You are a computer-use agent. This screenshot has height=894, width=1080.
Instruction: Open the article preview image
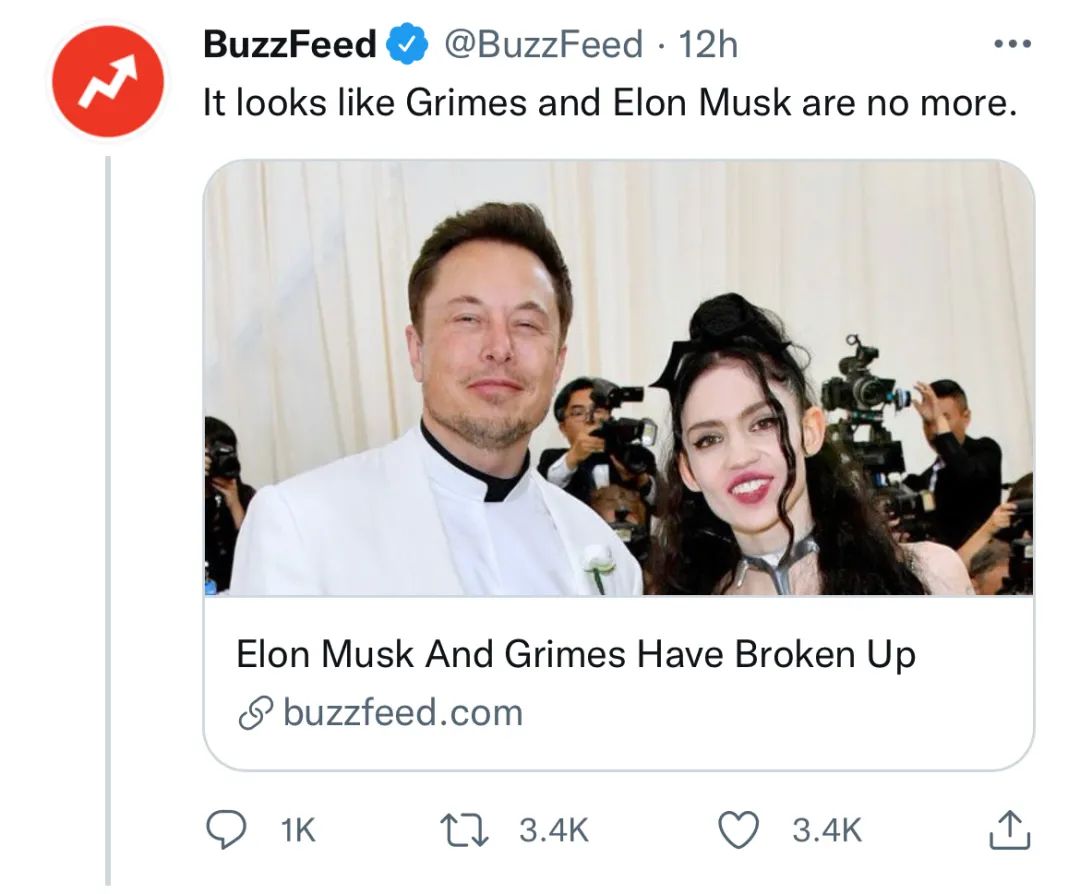[618, 378]
